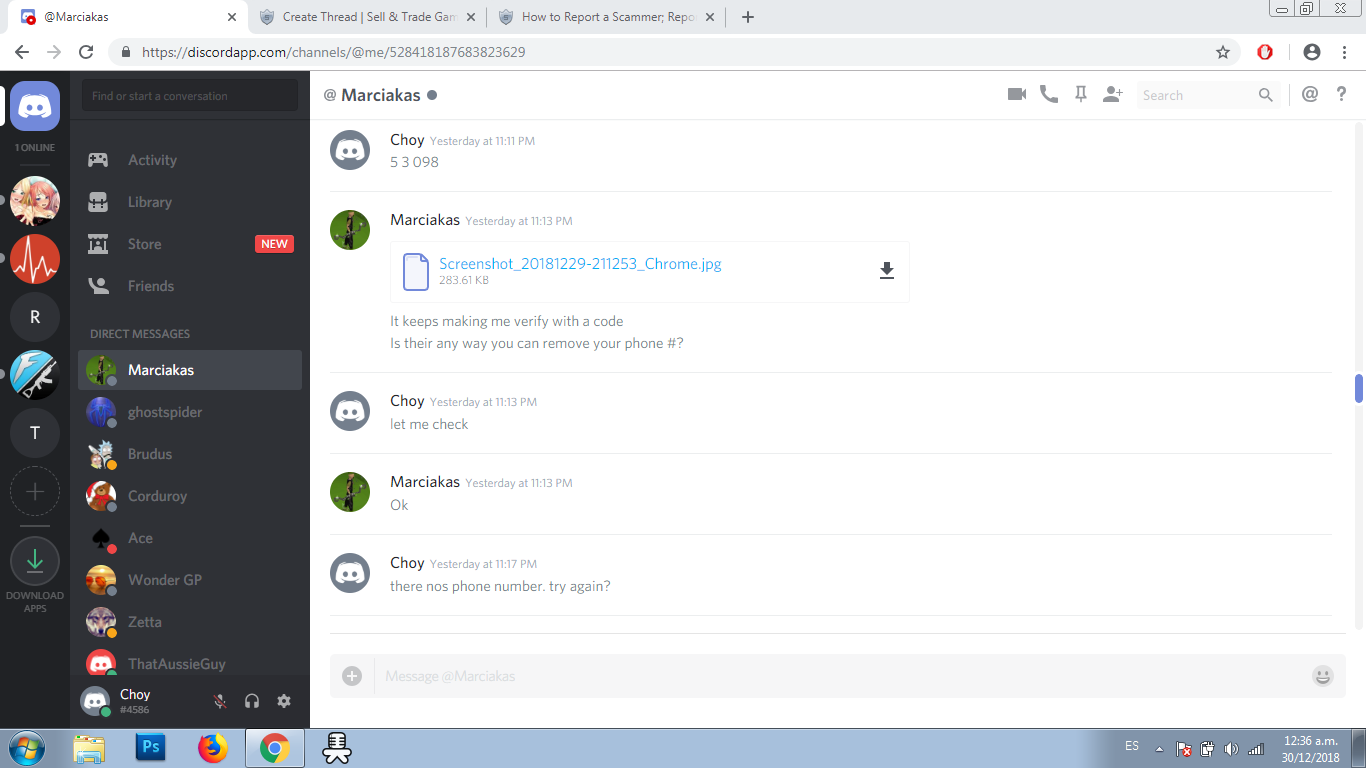Download the attached screenshot file
Viewport: 1366px width, 768px height.
[886, 271]
